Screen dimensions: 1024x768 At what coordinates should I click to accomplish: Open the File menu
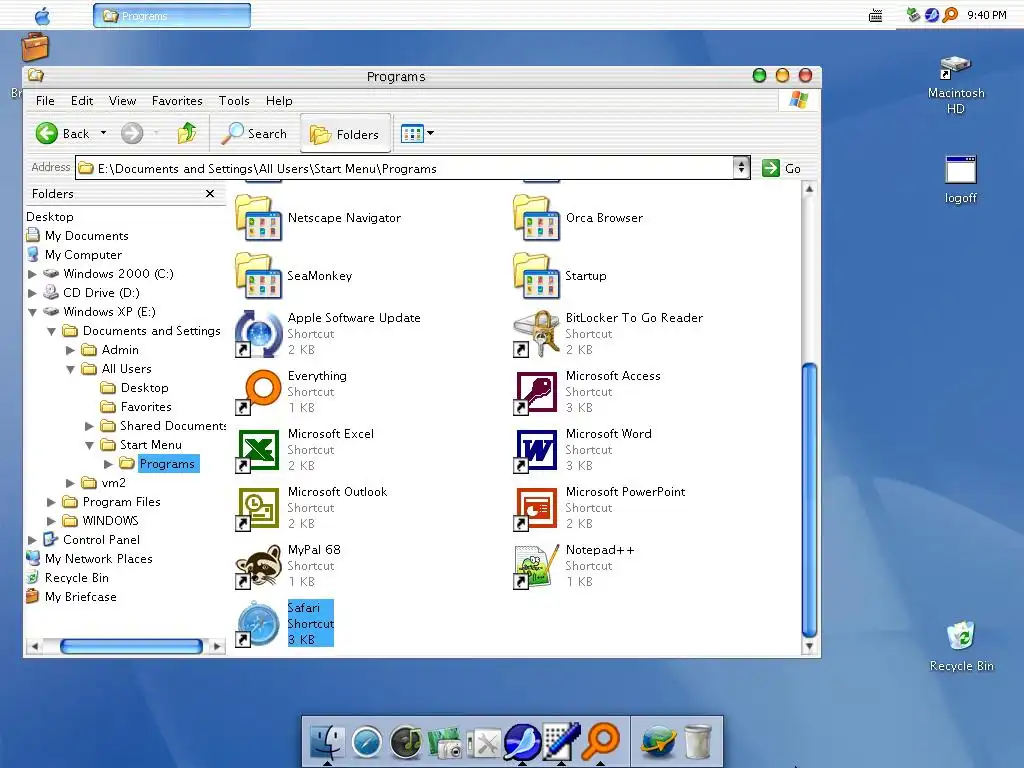(x=45, y=101)
